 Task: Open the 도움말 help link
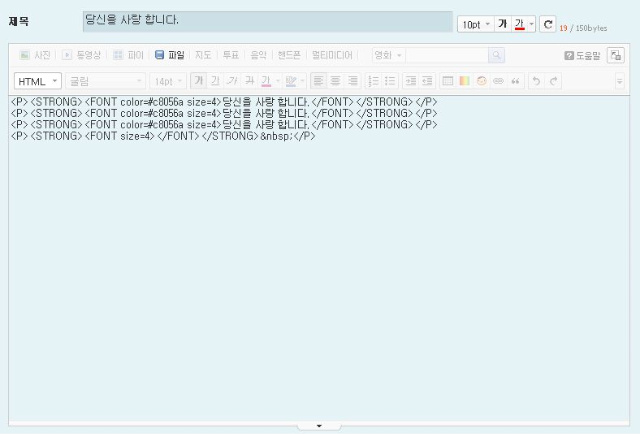point(582,56)
